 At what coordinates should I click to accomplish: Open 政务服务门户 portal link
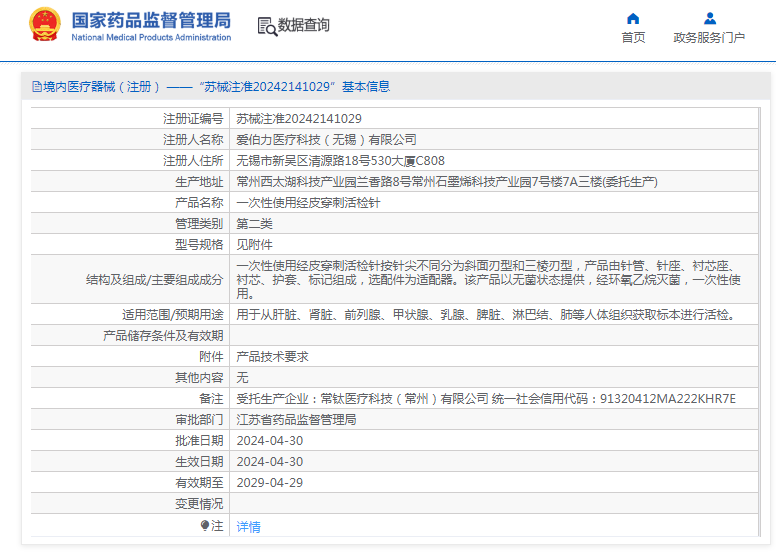(709, 38)
